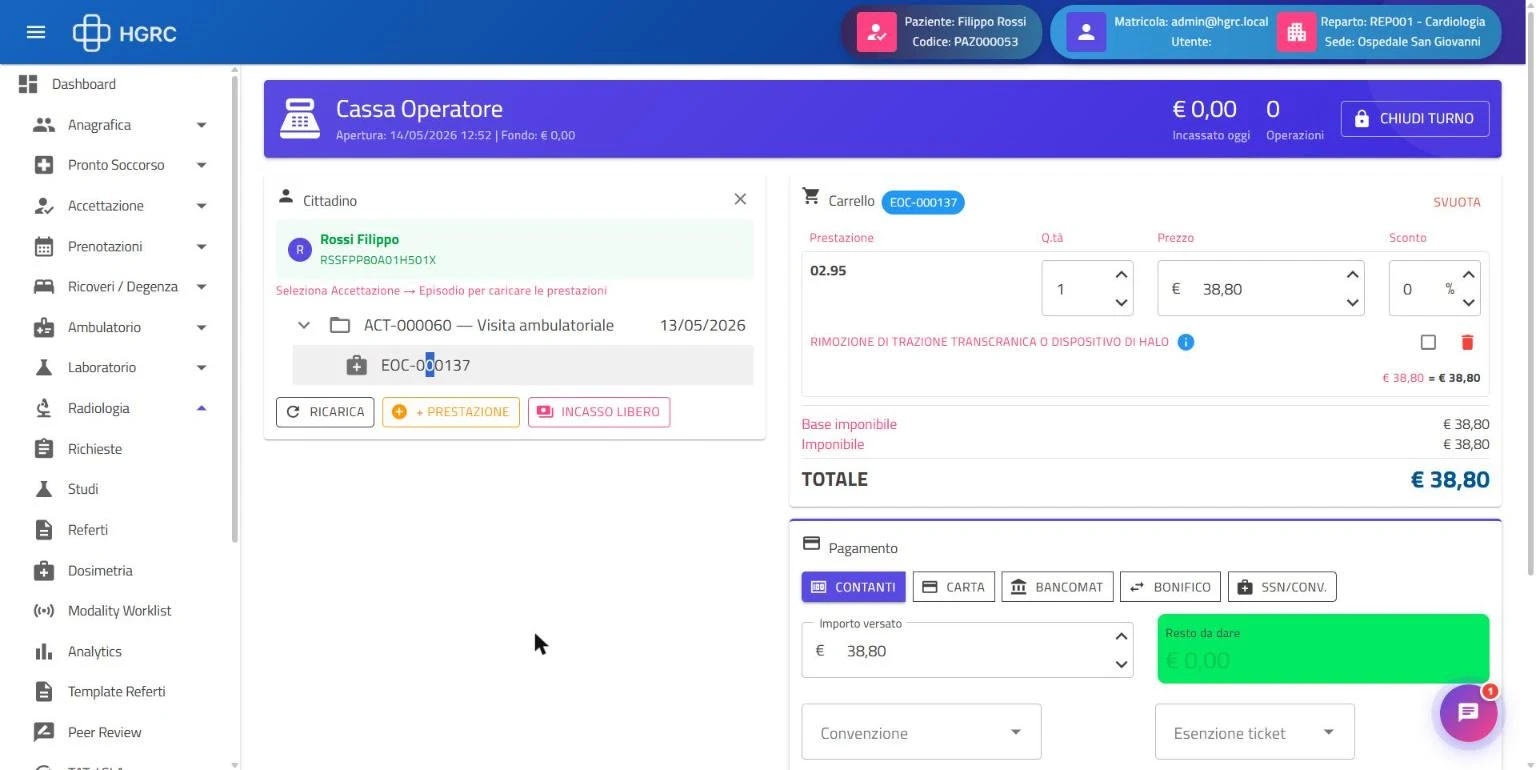Viewport: 1536px width, 770px height.
Task: Click the Chiudi Turno button
Action: [x=1415, y=118]
